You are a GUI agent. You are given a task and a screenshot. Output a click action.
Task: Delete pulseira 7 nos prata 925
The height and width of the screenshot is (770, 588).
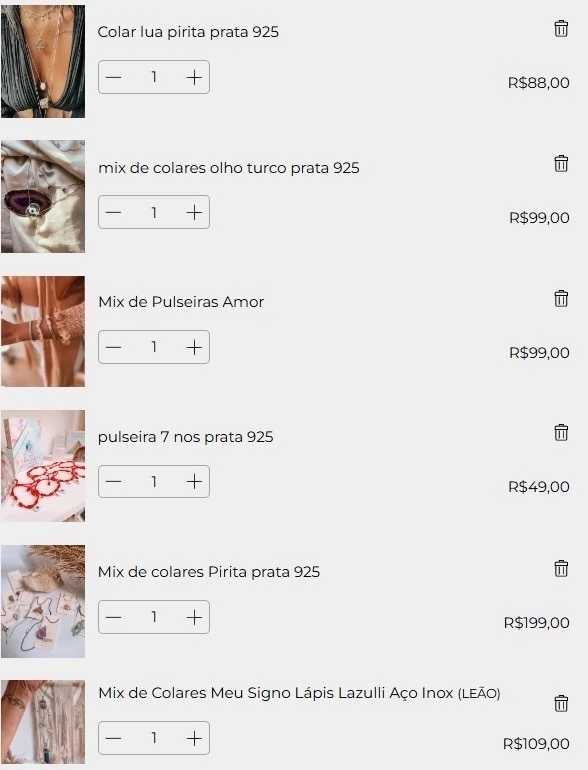pyautogui.click(x=561, y=433)
